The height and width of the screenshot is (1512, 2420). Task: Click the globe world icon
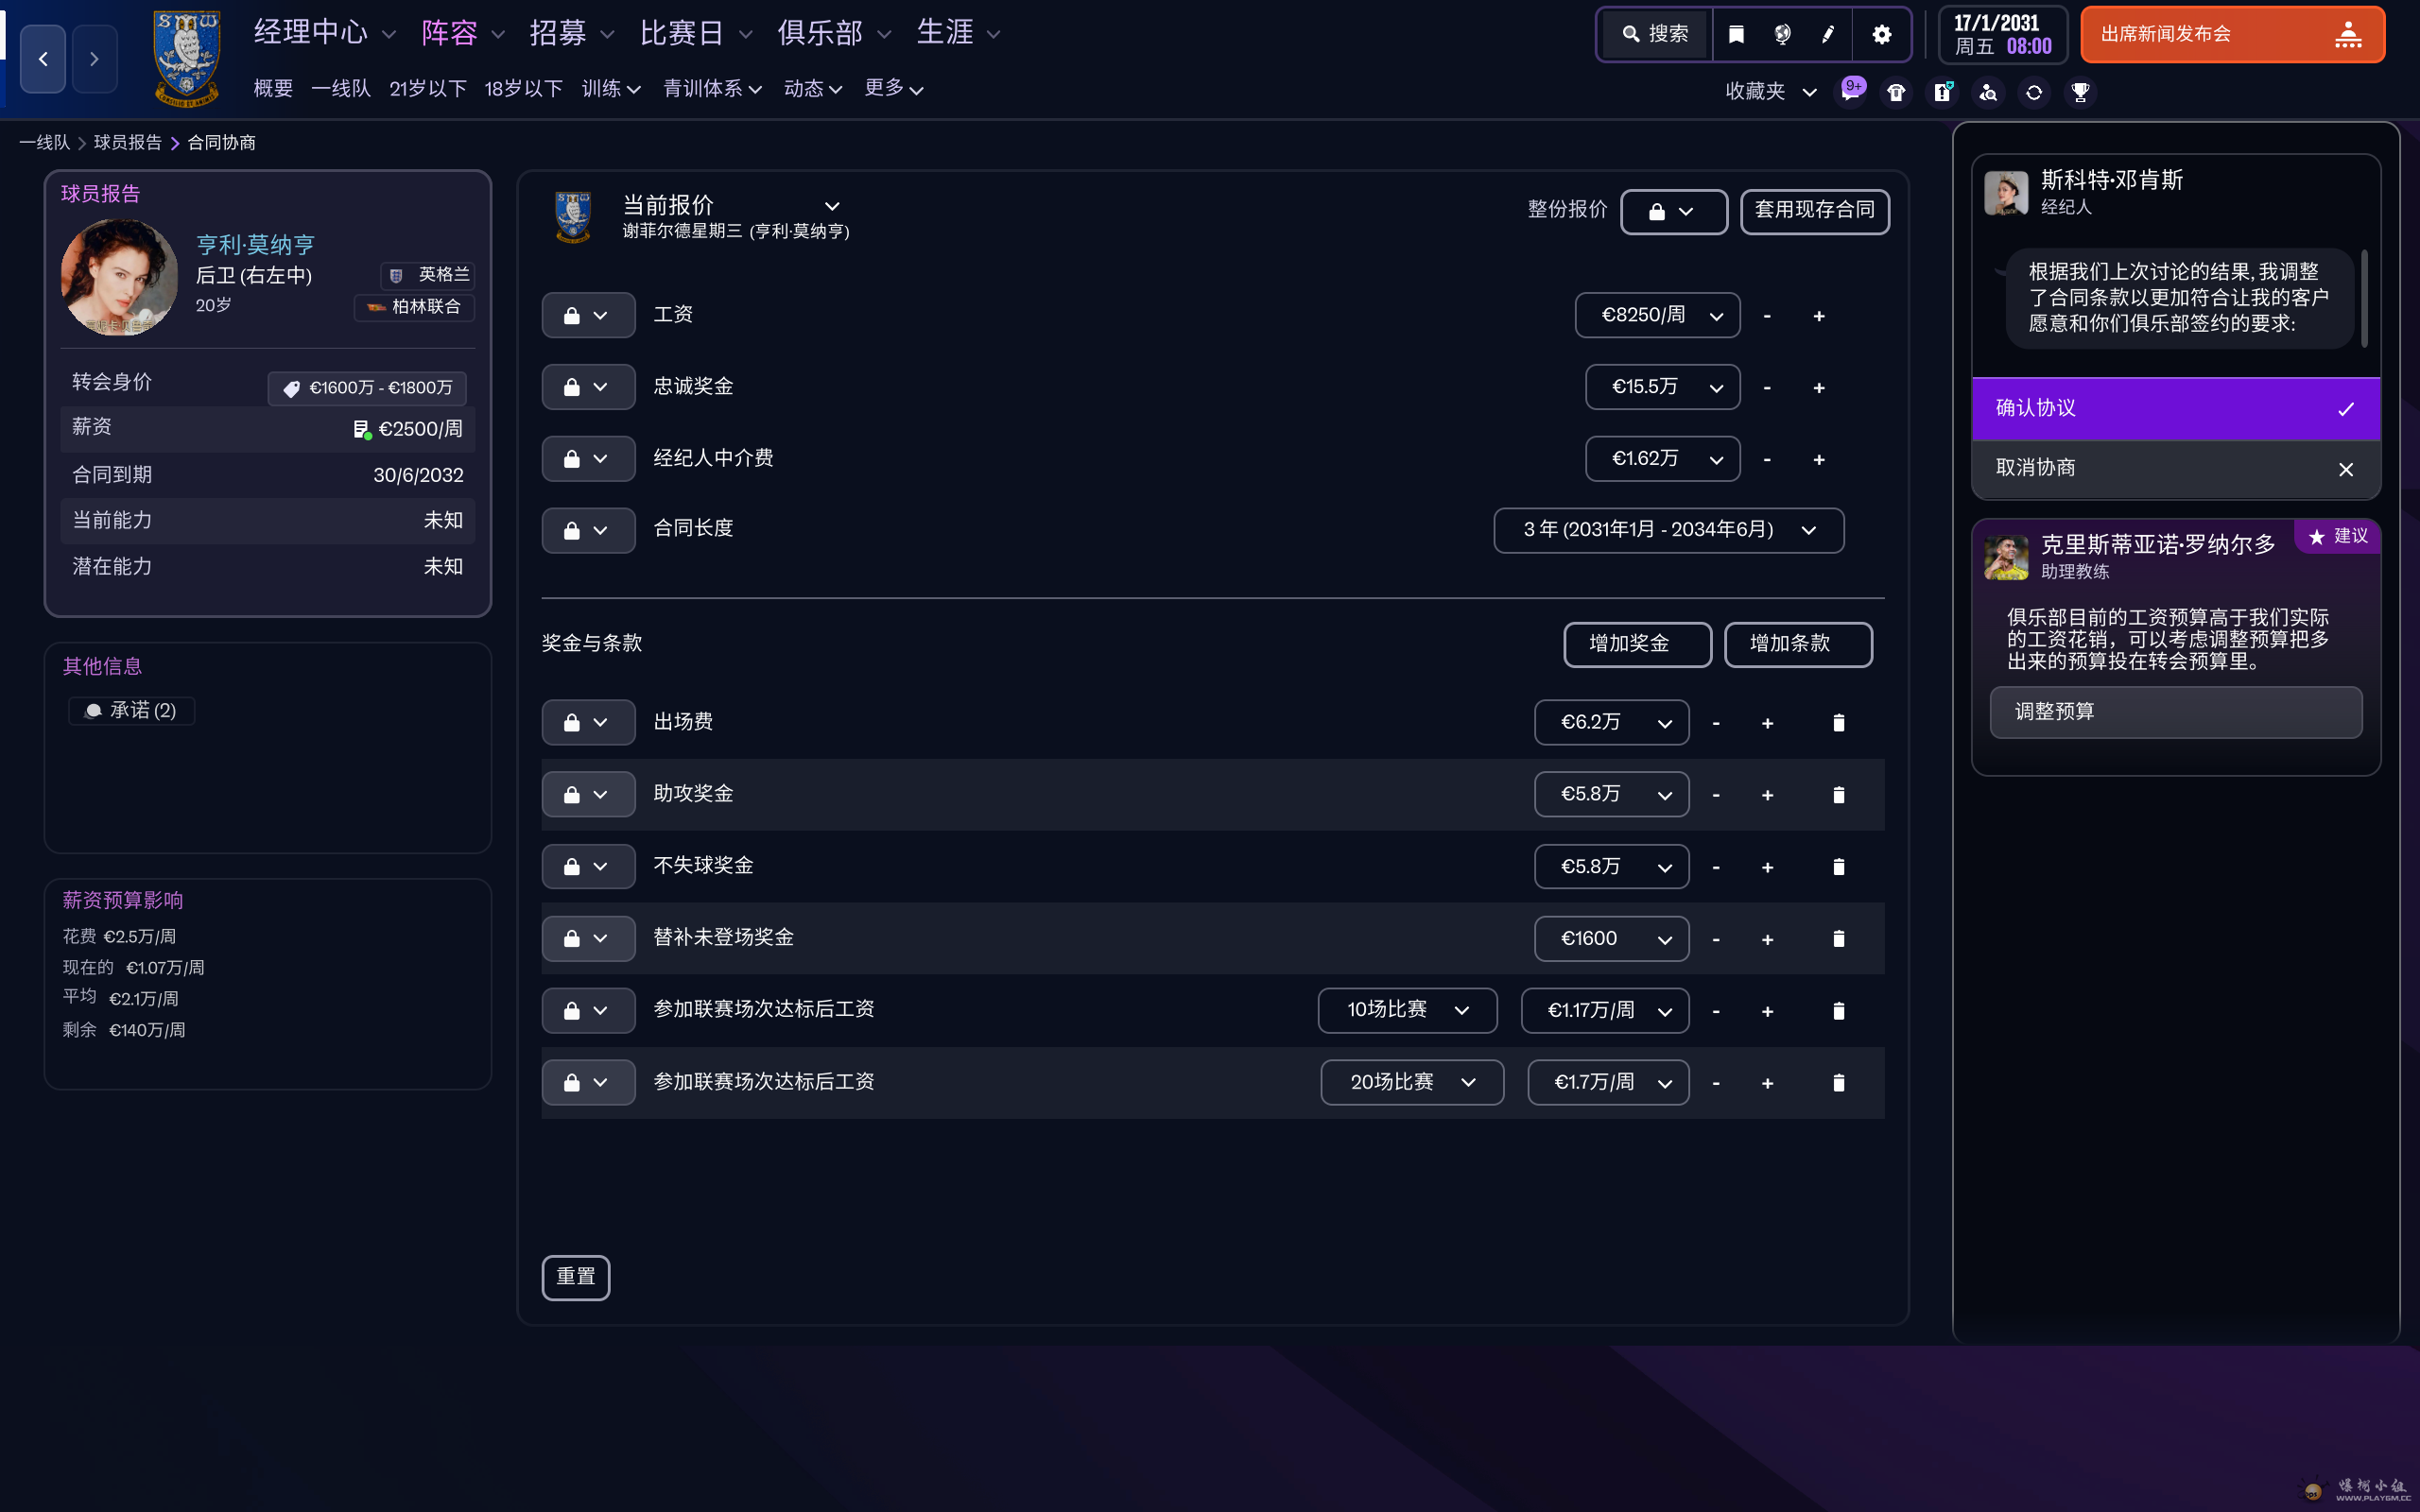point(1782,34)
